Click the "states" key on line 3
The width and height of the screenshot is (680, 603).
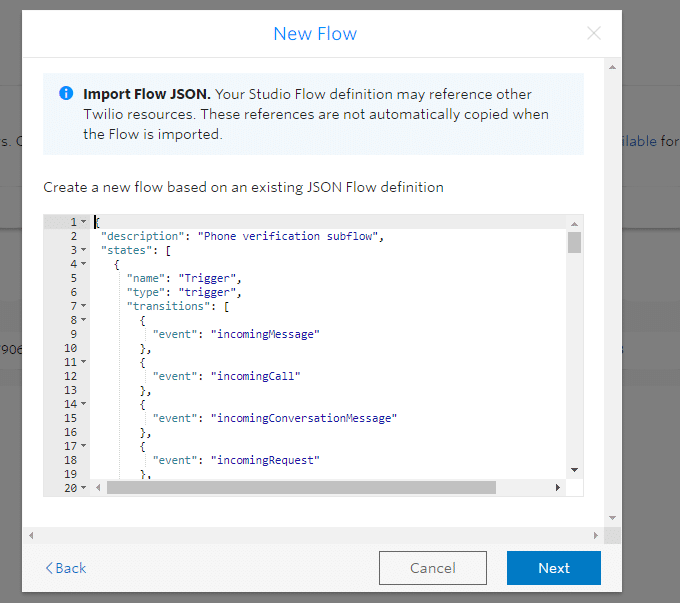click(x=126, y=250)
